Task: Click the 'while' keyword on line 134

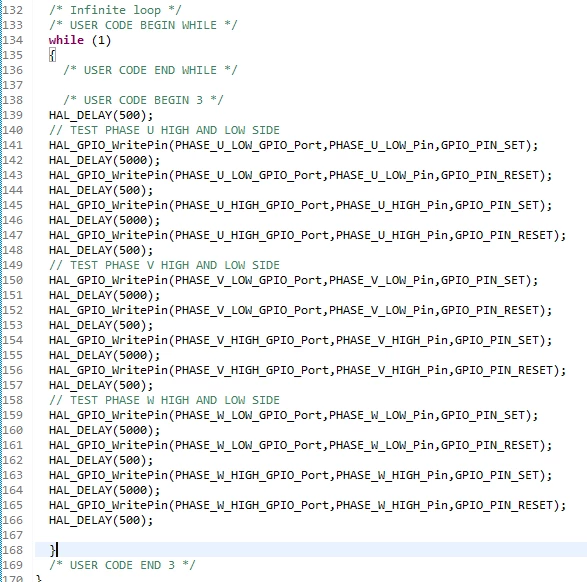Action: tap(66, 40)
